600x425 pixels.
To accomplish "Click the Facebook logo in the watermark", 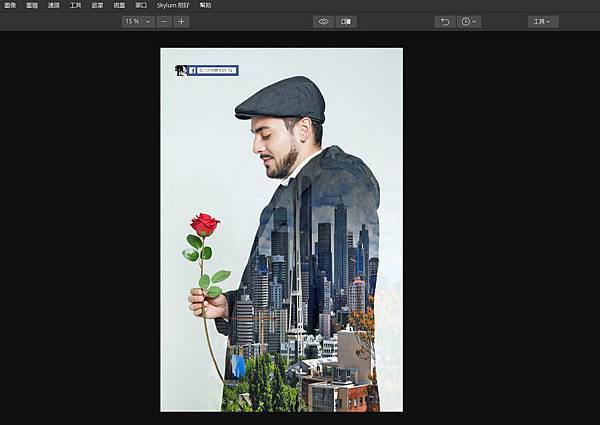I will click(x=193, y=71).
